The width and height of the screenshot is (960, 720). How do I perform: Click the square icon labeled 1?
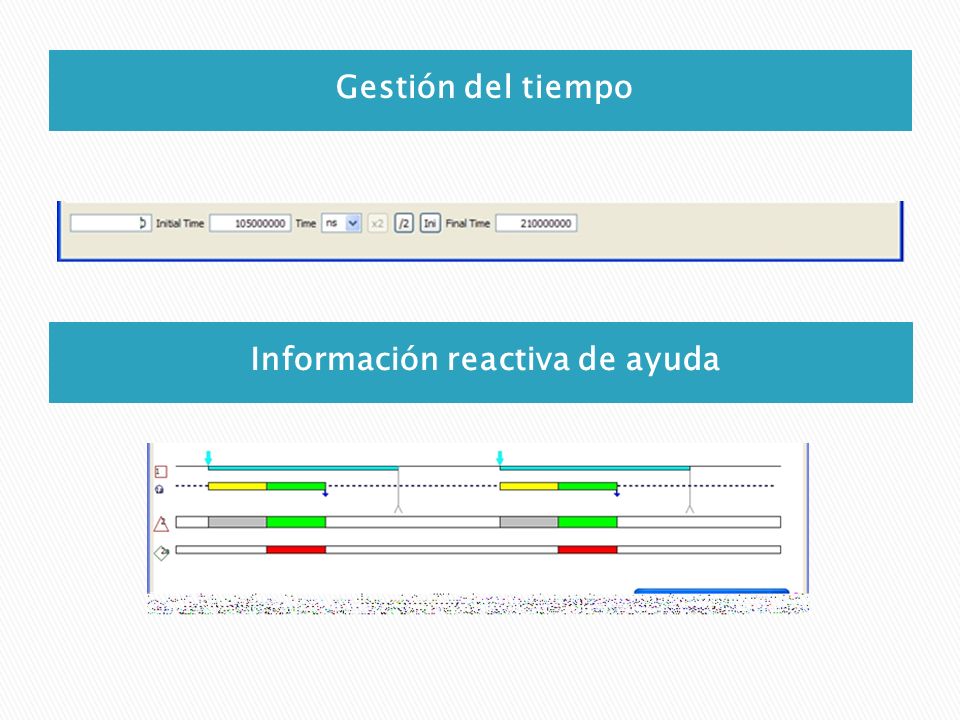(x=161, y=471)
